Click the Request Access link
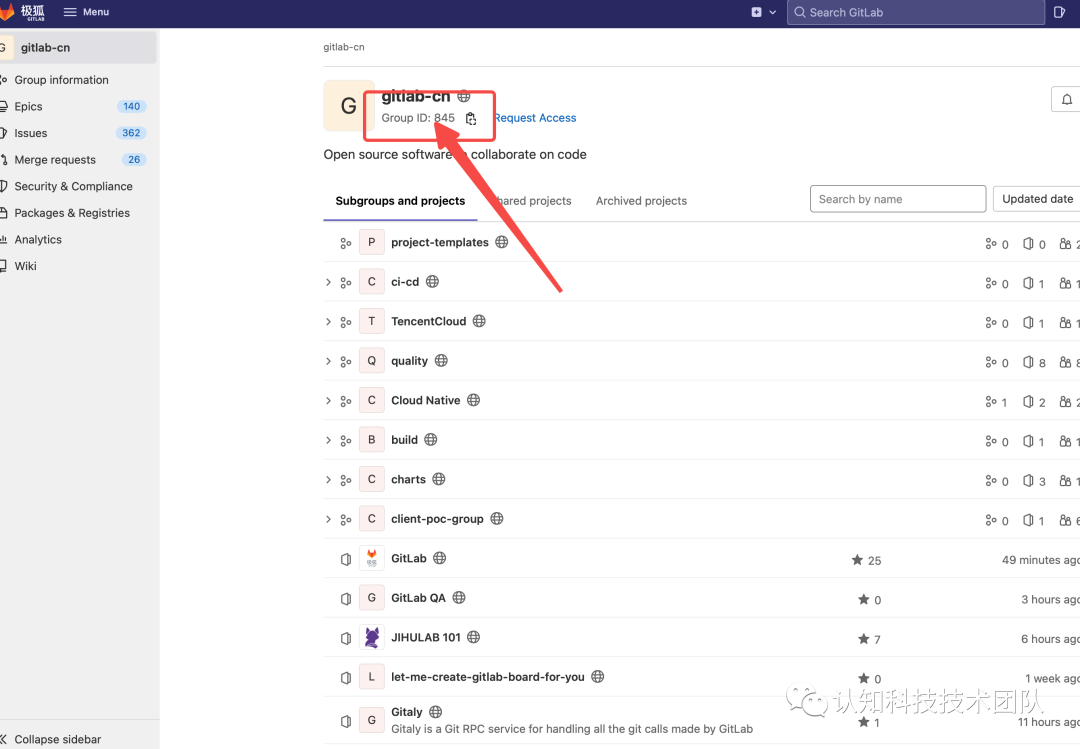Screen dimensions: 1080x749 [535, 117]
